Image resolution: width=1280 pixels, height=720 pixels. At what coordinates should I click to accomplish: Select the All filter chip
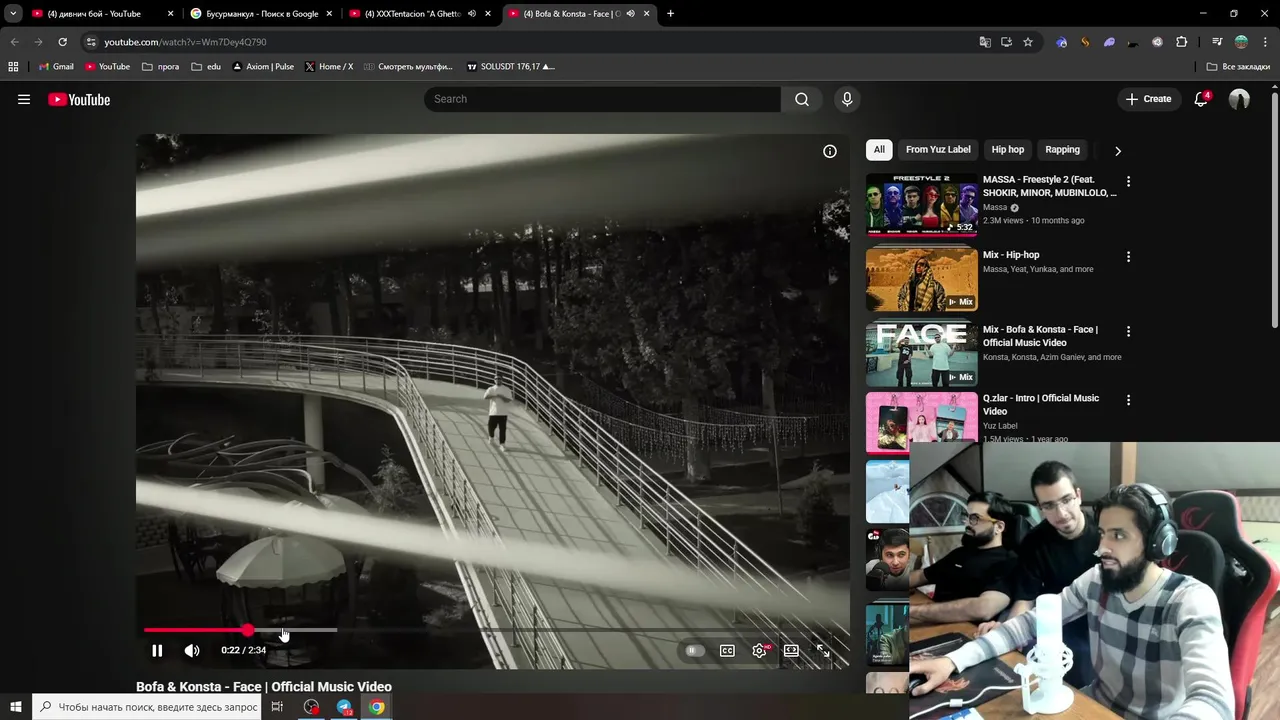point(879,150)
